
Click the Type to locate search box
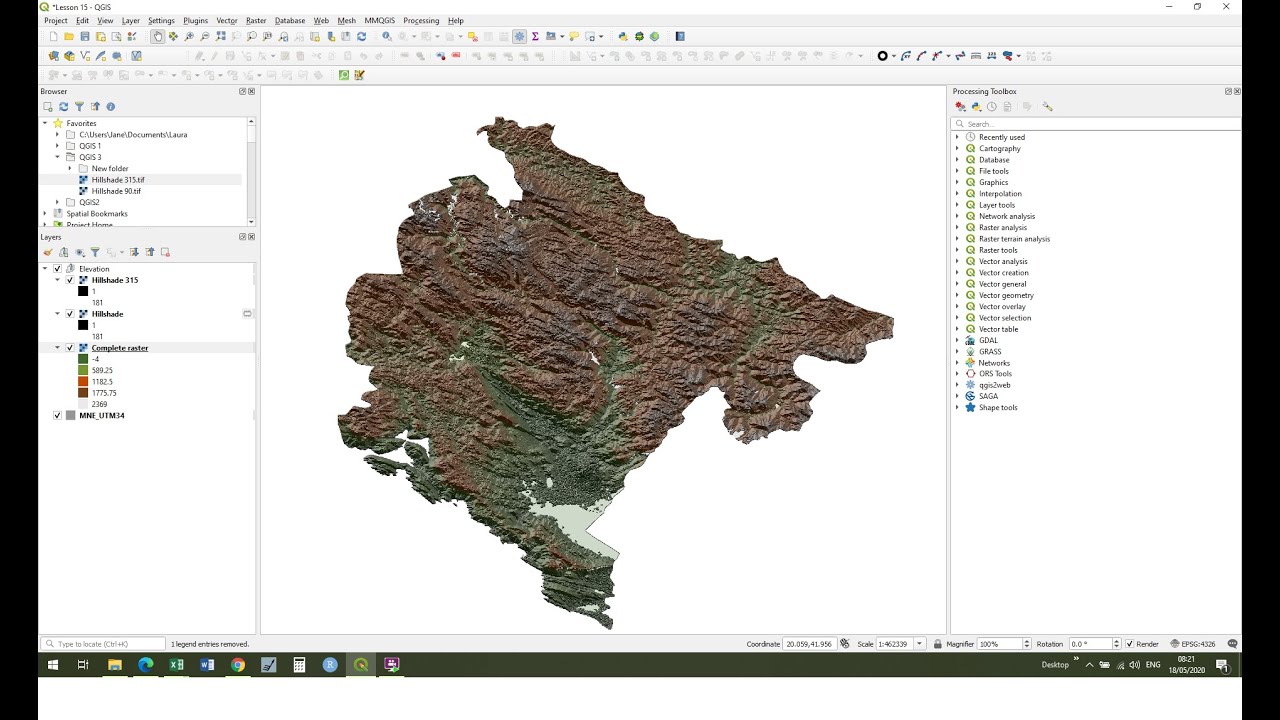pyautogui.click(x=103, y=644)
